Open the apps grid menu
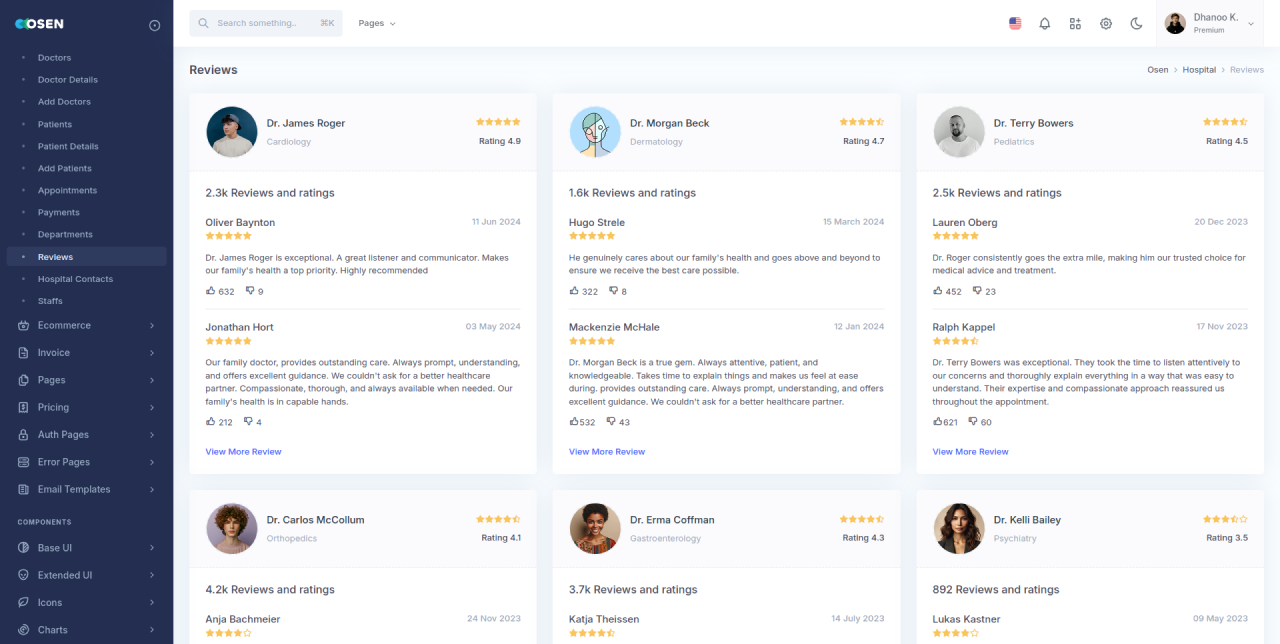This screenshot has width=1280, height=644. (1075, 23)
